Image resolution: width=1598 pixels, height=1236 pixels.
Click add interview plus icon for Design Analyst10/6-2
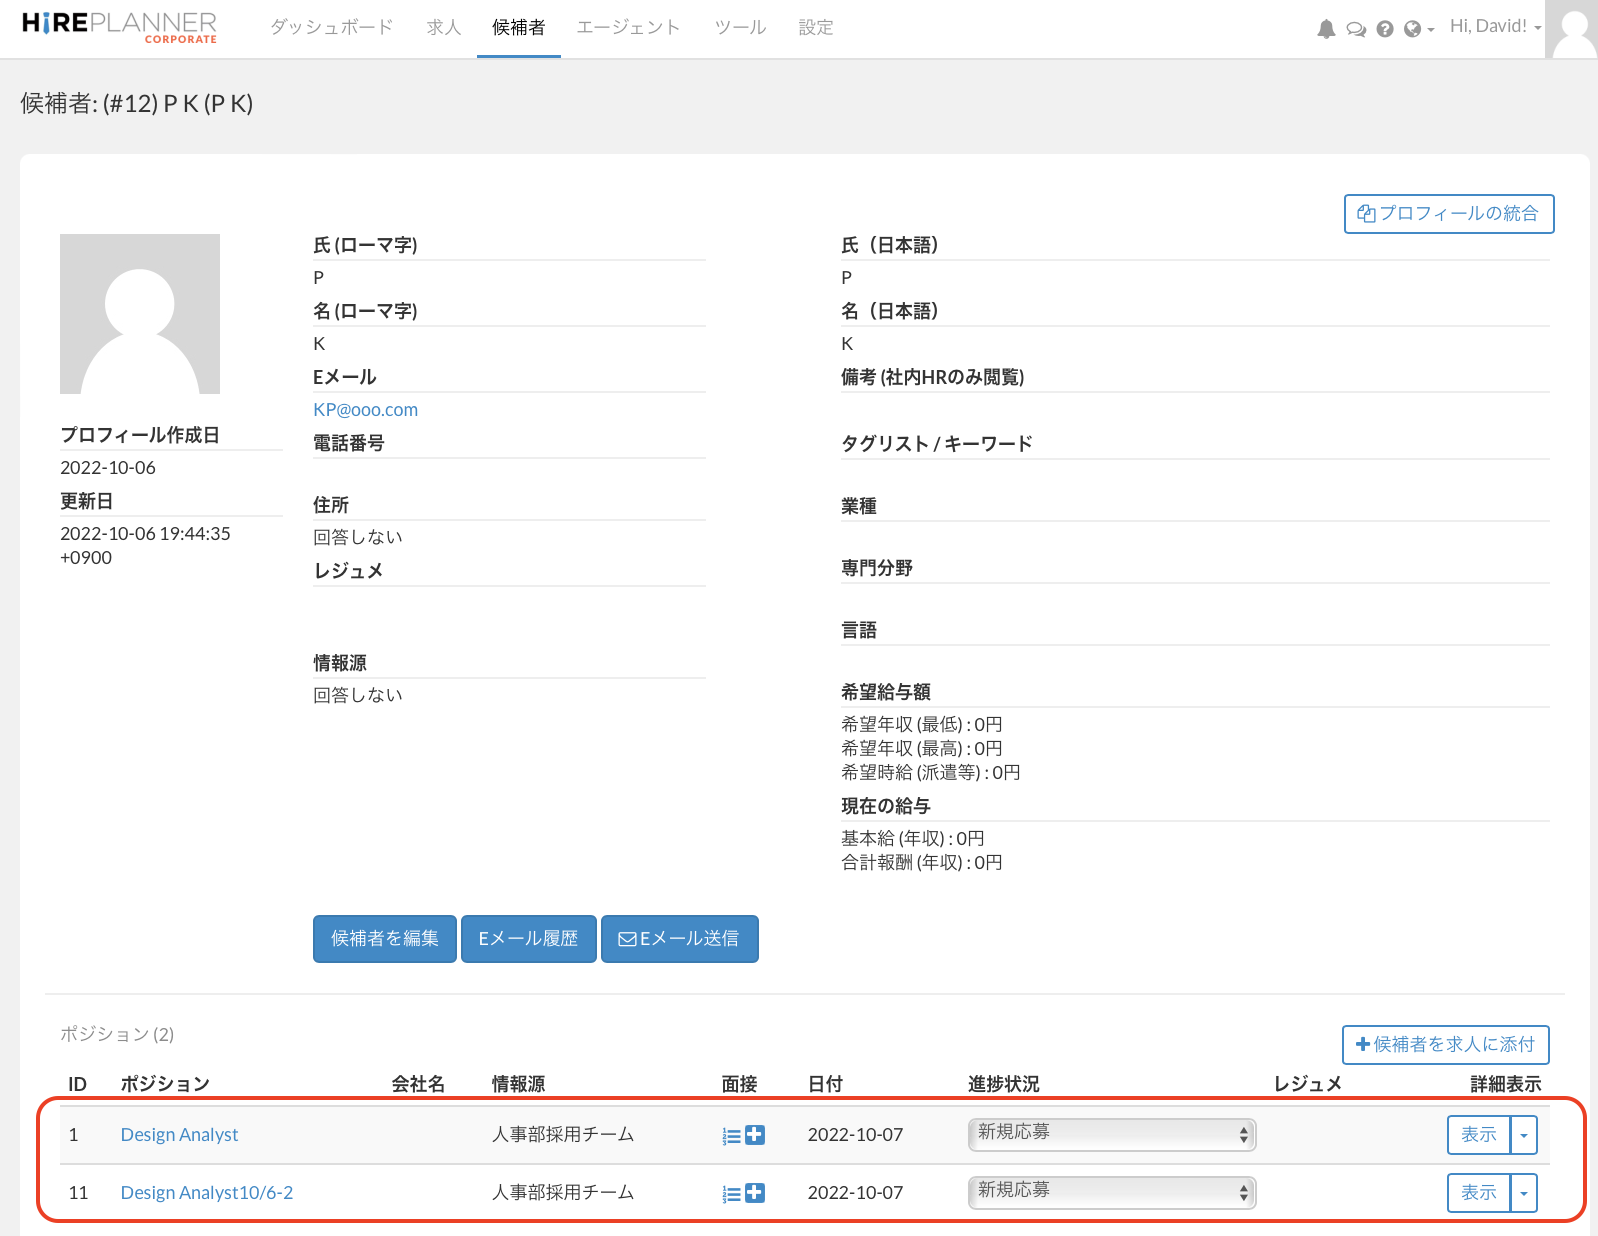tap(755, 1193)
